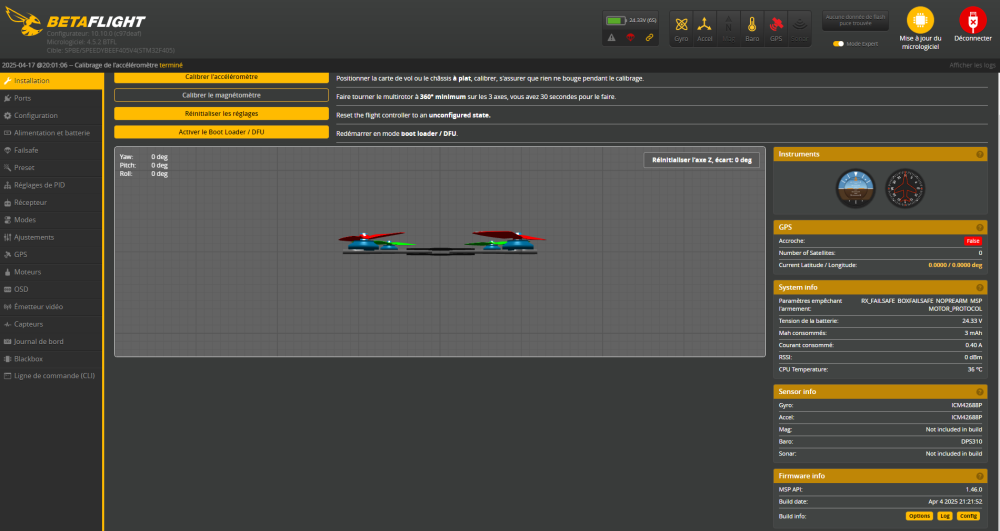This screenshot has height=531, width=1000.
Task: Open help icon on GPS panel header
Action: 979,227
